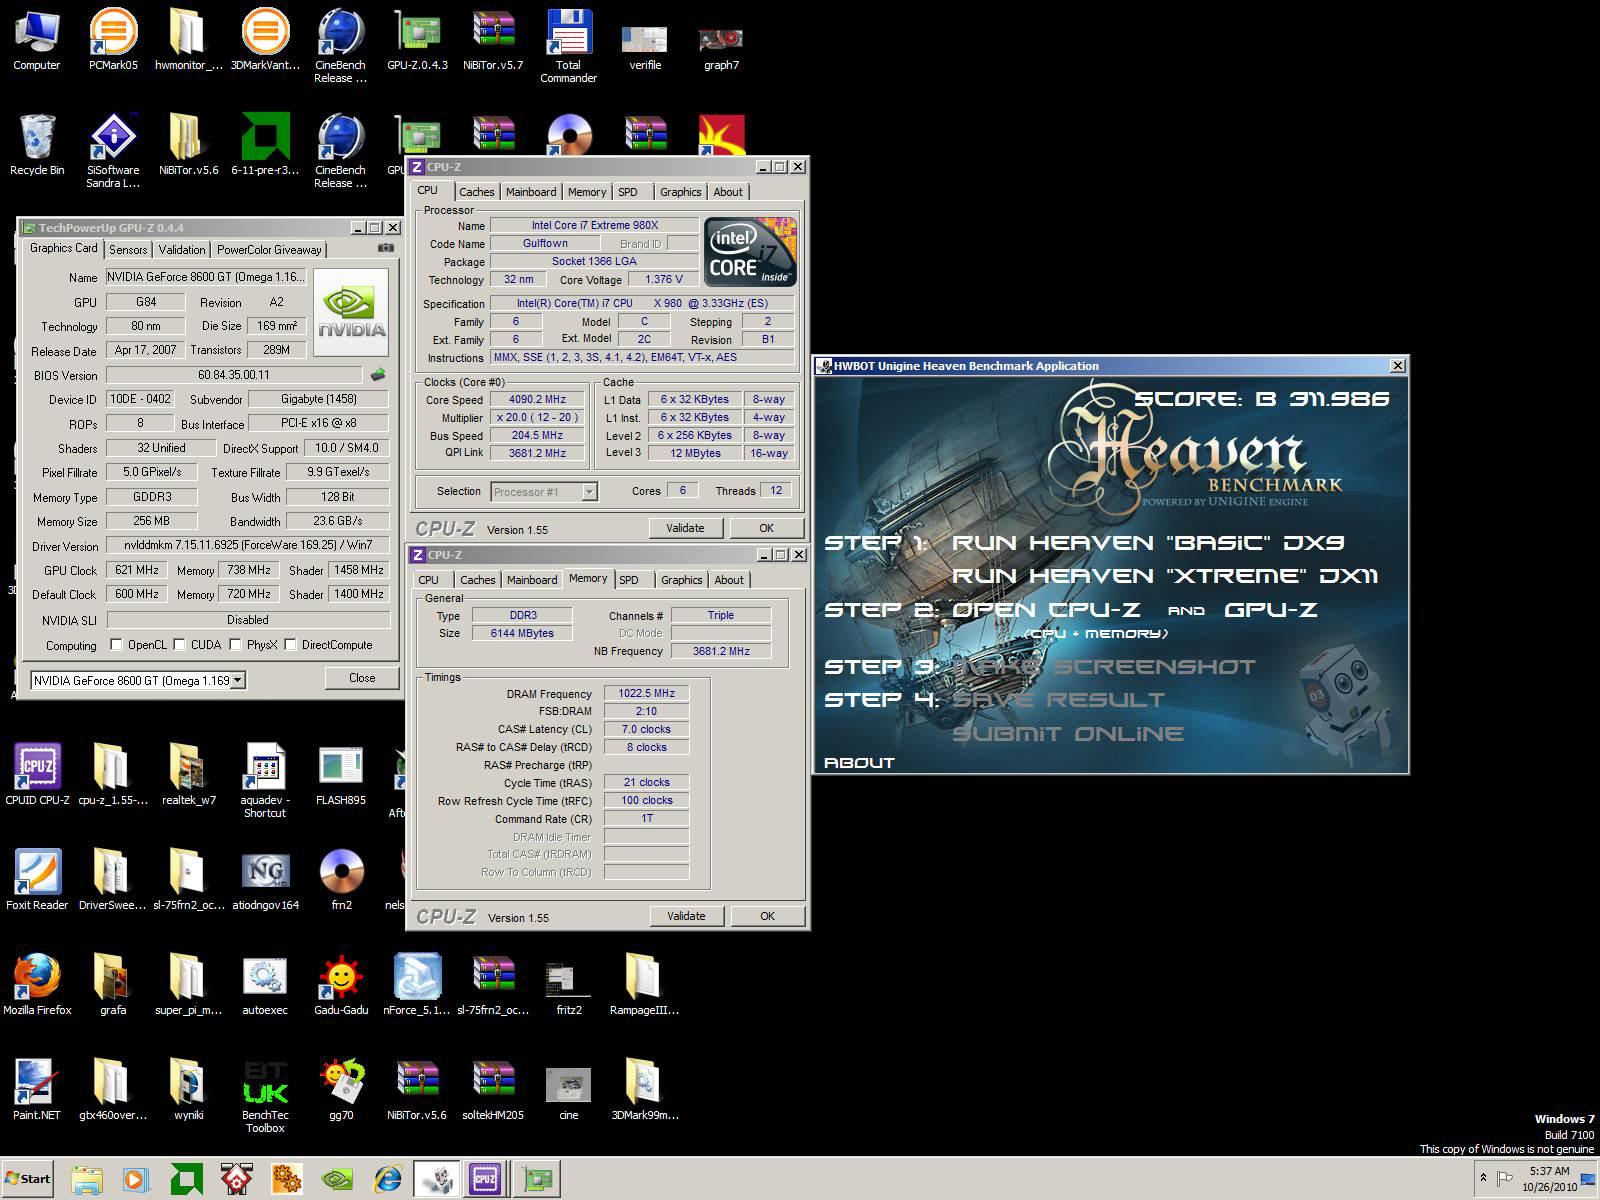Open the 6-11-pre-r3 AMD icon
This screenshot has width=1600, height=1200.
(265, 145)
